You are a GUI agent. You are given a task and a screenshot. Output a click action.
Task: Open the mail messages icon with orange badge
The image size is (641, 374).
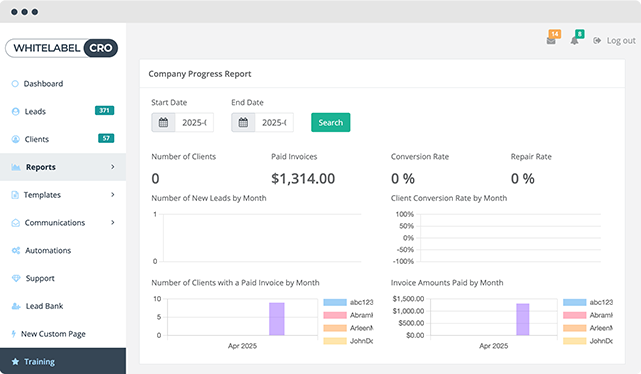coord(551,40)
